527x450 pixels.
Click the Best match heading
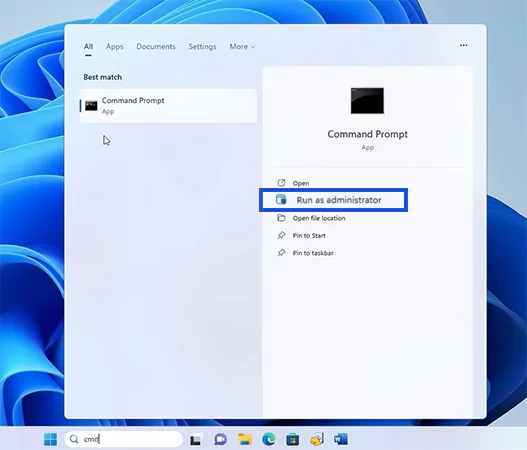[x=103, y=77]
